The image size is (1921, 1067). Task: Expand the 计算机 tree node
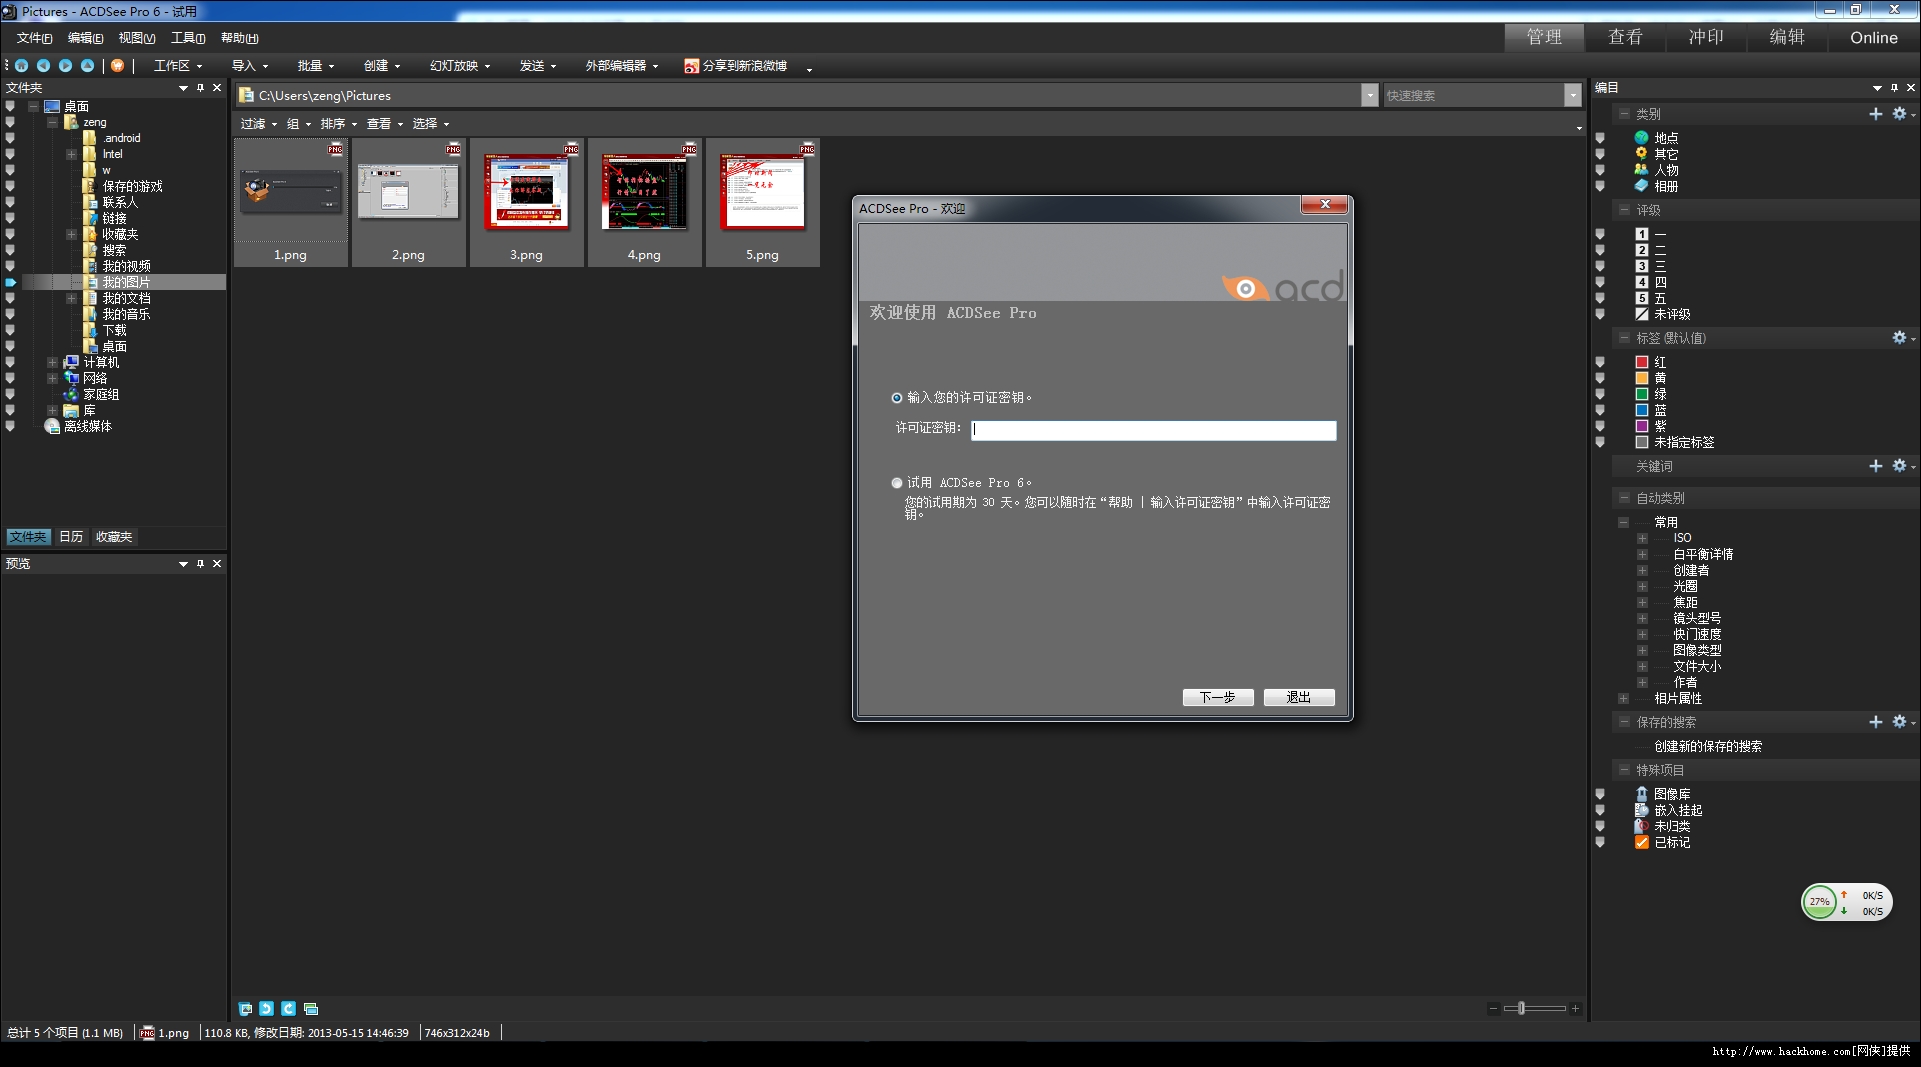click(52, 362)
